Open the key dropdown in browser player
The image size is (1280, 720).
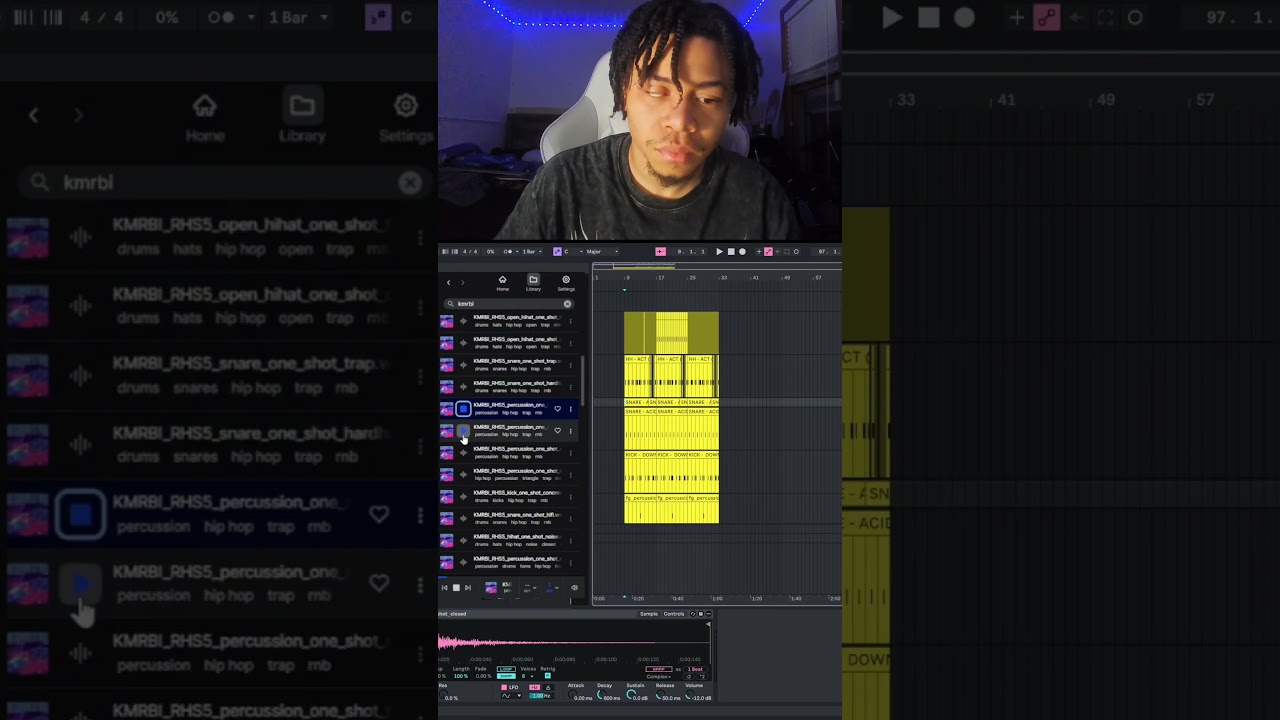[530, 588]
